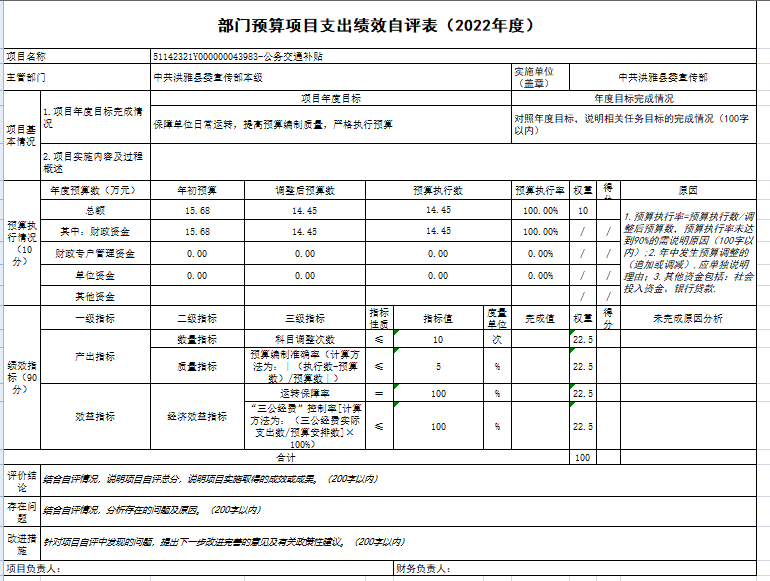Click the 改进措施 label cell
This screenshot has width=770, height=581.
pos(22,544)
